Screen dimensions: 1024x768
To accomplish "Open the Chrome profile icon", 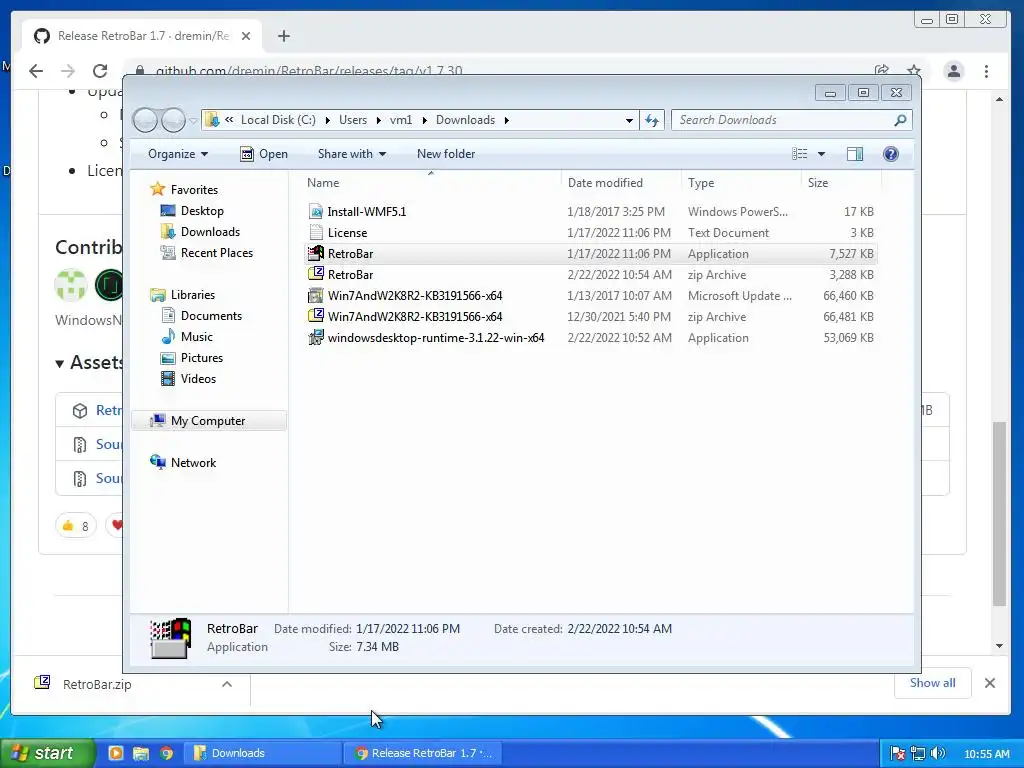I will [953, 71].
